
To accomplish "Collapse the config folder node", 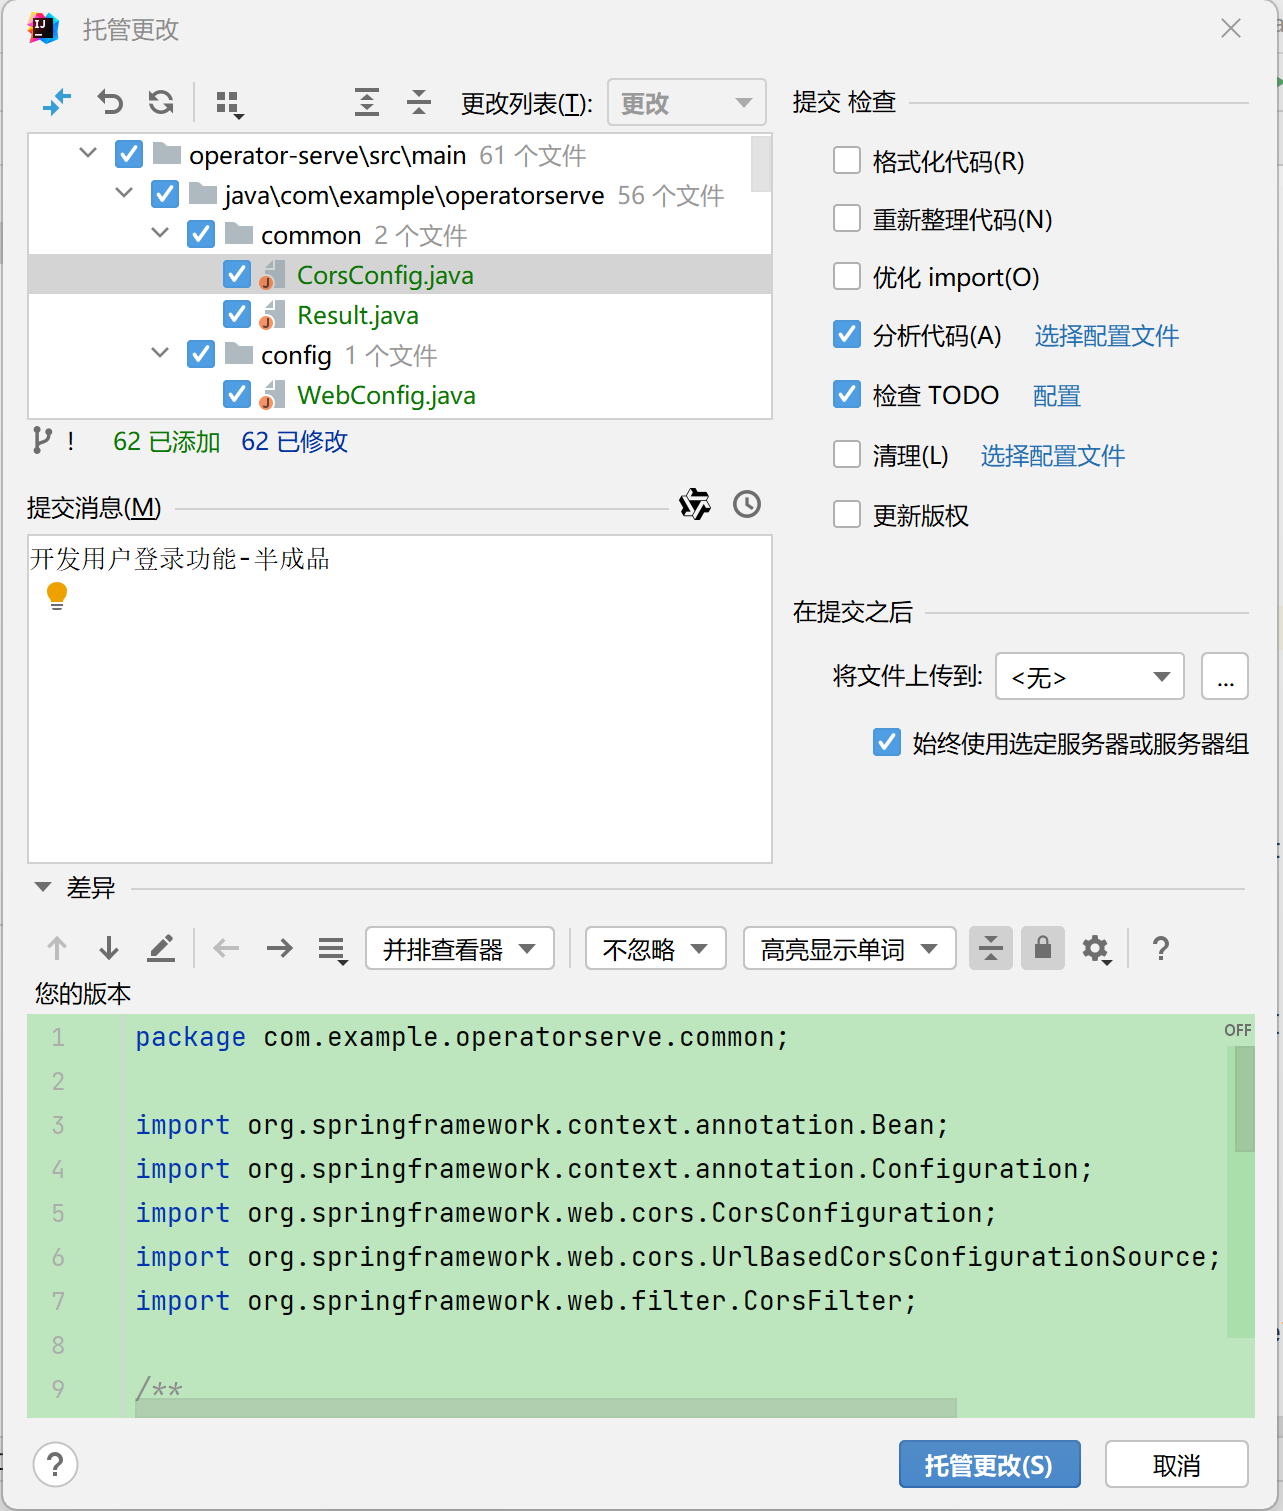I will click(160, 354).
